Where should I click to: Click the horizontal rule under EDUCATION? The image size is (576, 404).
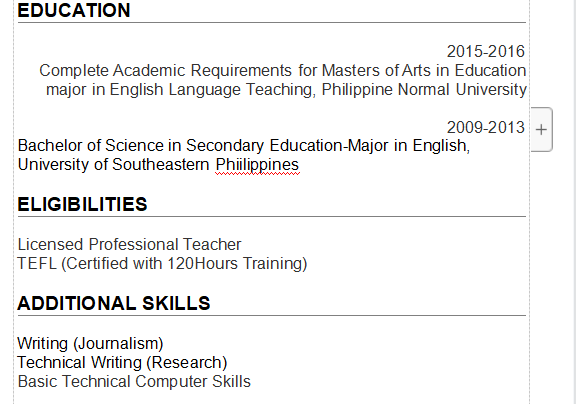tap(271, 22)
